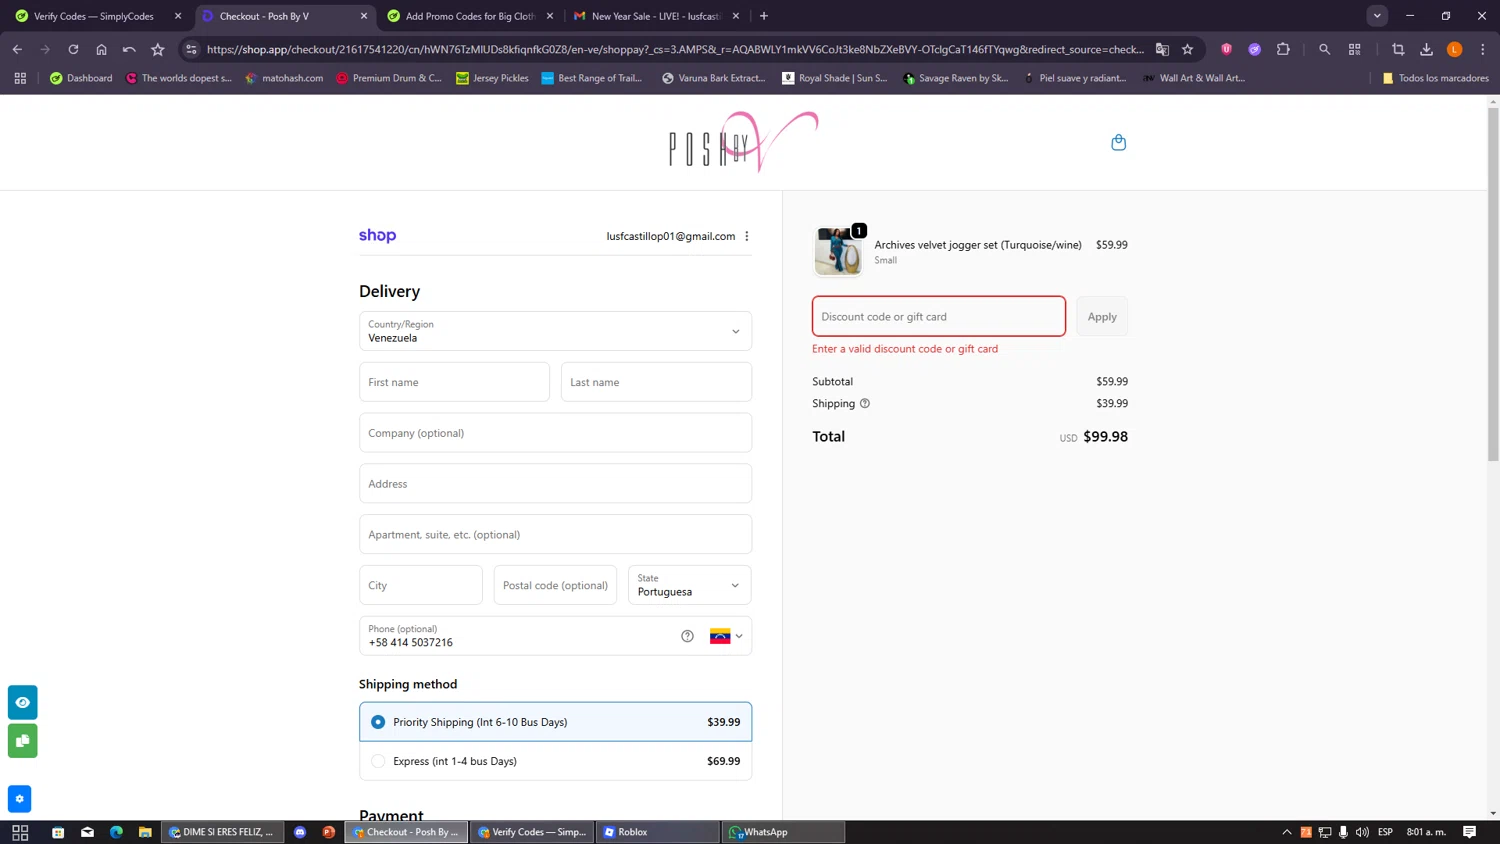Open the browser extensions puzzle icon

[x=1283, y=49]
